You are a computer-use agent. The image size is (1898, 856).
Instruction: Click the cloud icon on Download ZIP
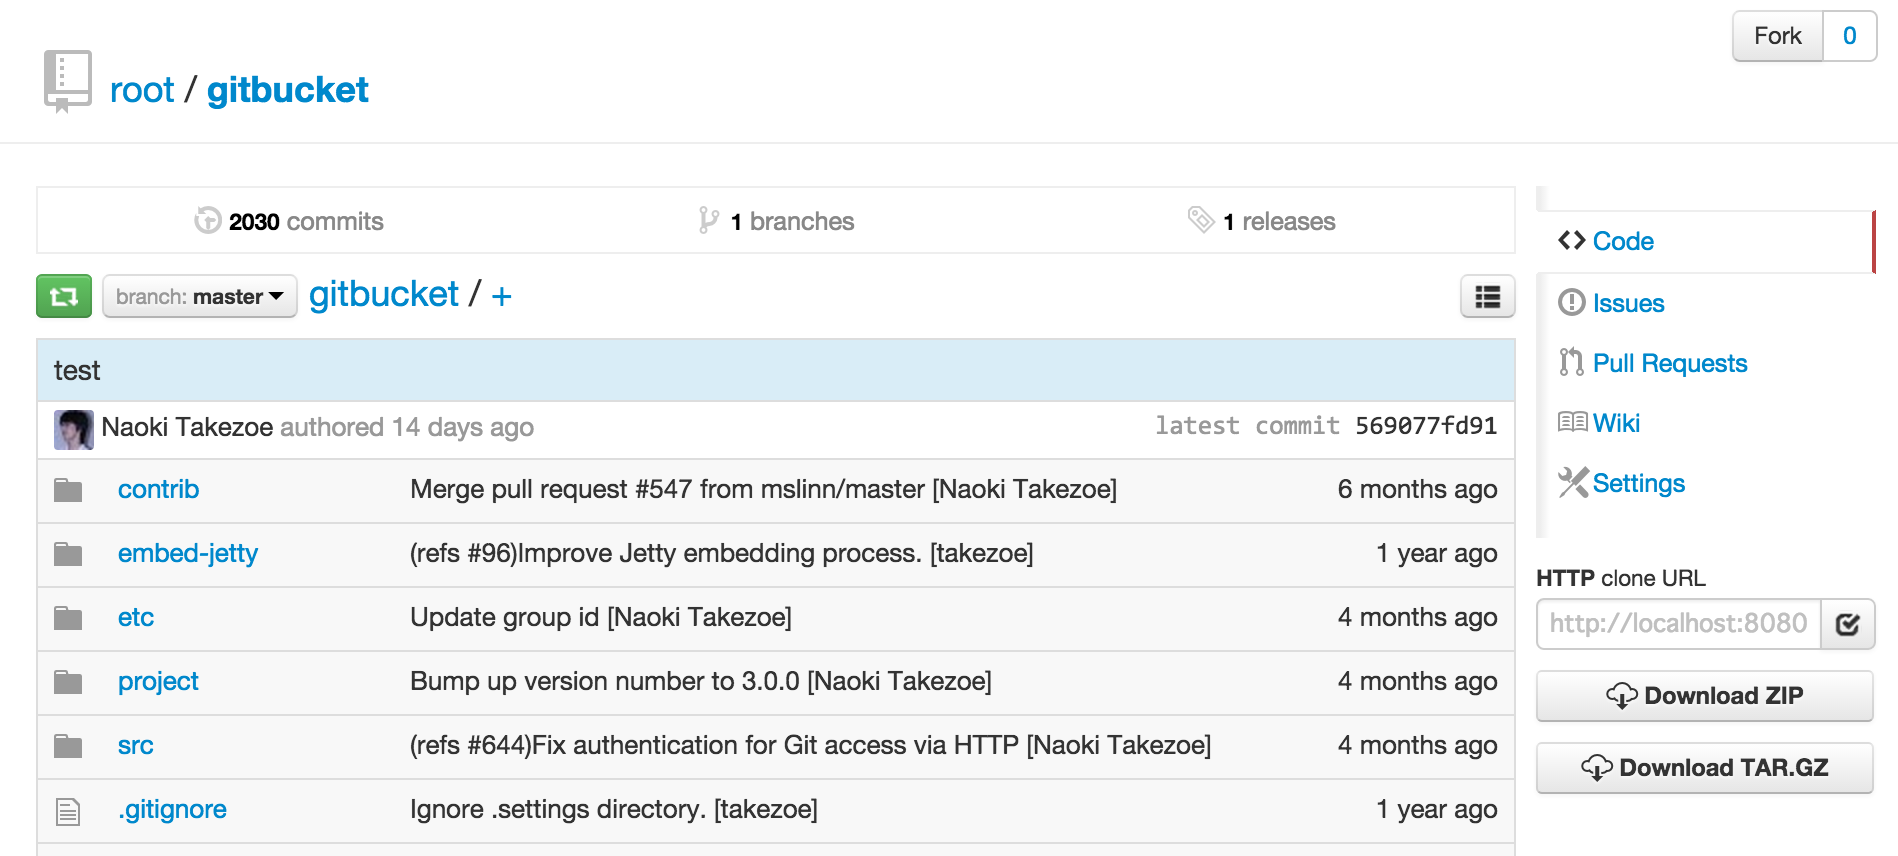coord(1621,696)
